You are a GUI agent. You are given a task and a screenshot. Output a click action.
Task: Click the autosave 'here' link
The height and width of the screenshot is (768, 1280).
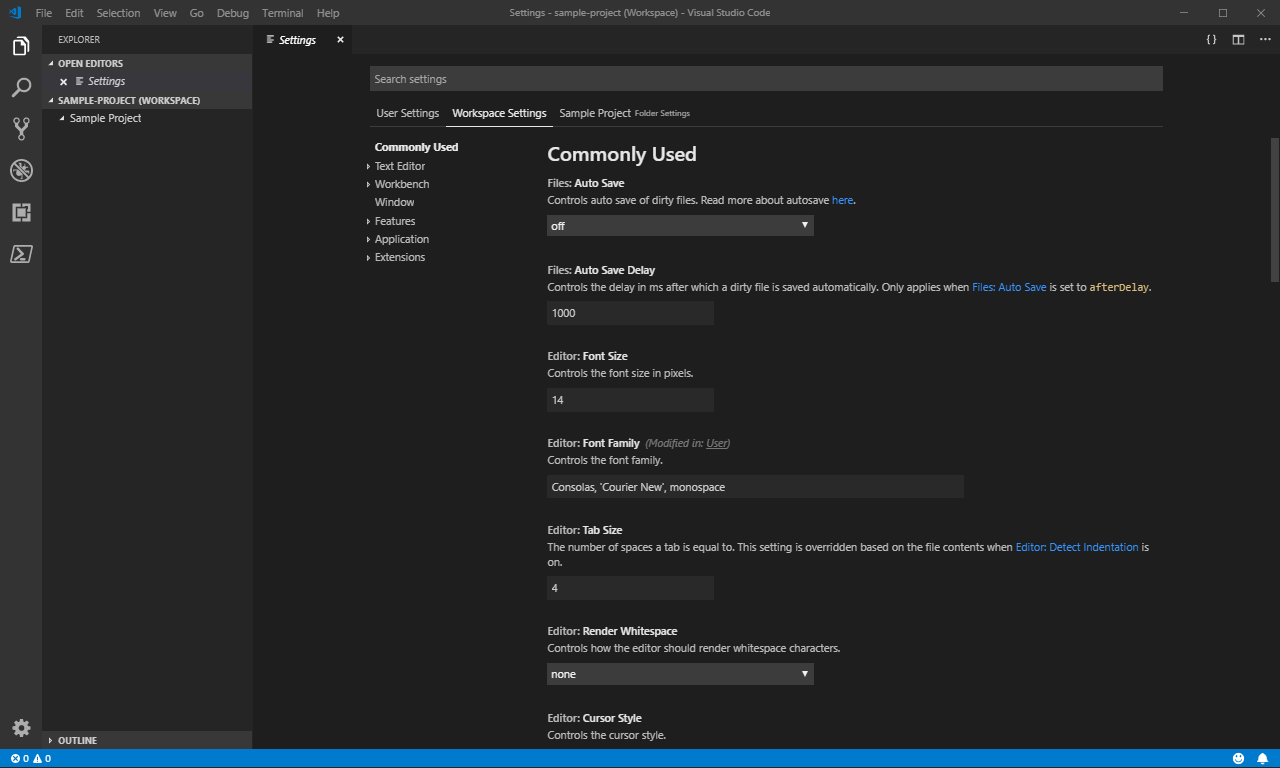click(843, 200)
